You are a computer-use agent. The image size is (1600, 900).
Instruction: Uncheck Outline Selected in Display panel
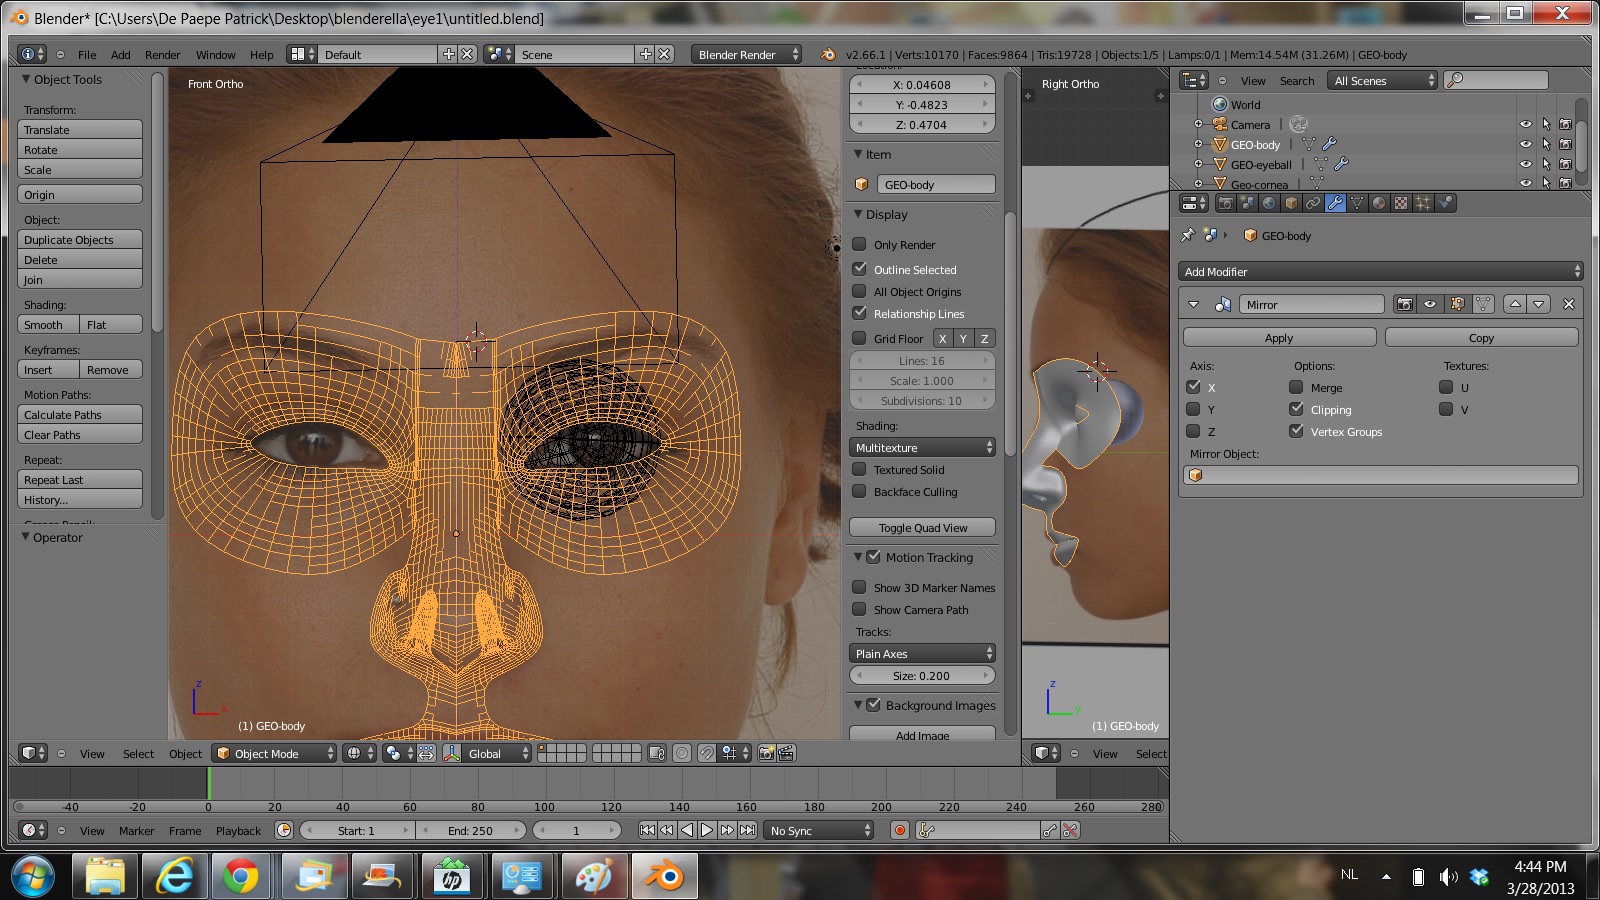859,269
